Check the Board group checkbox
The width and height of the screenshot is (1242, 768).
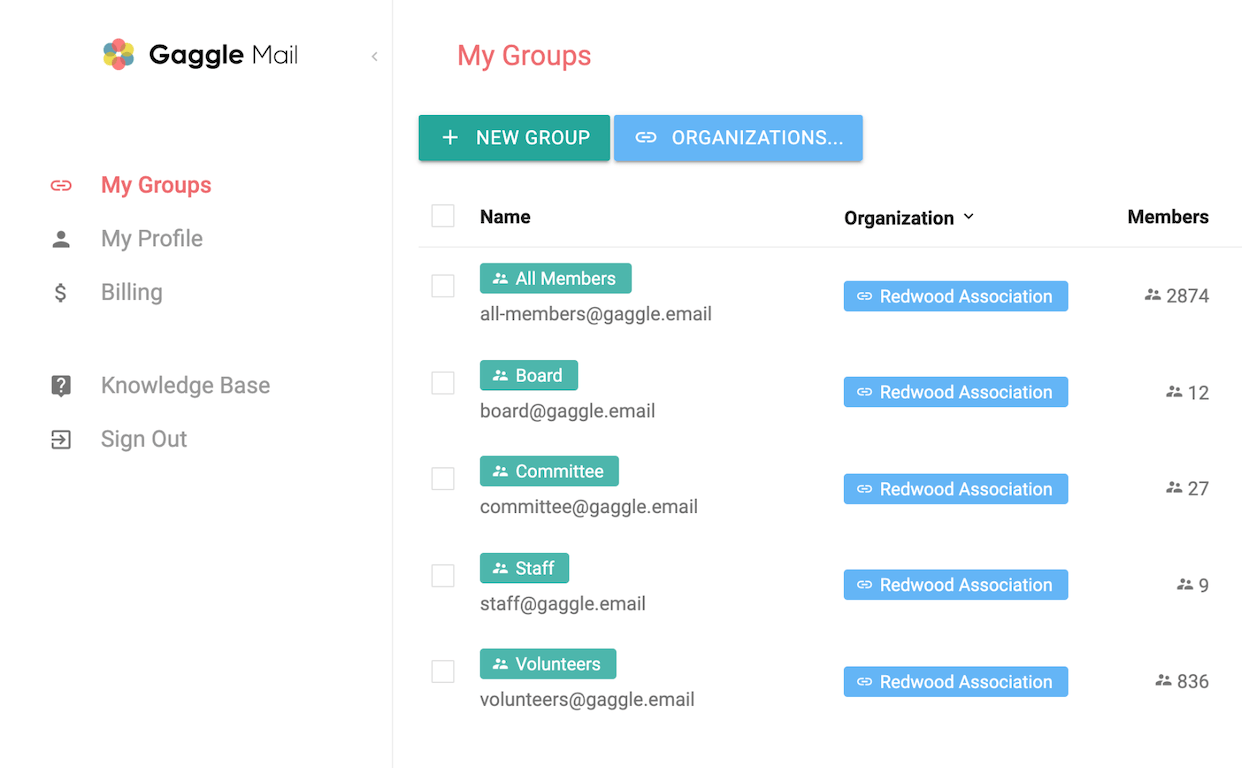[443, 383]
